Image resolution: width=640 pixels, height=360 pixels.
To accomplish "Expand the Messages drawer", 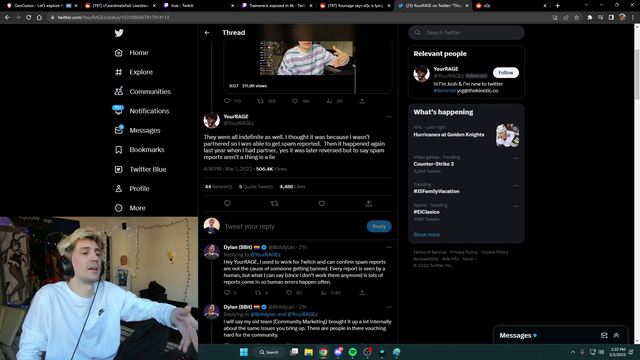I will [616, 336].
